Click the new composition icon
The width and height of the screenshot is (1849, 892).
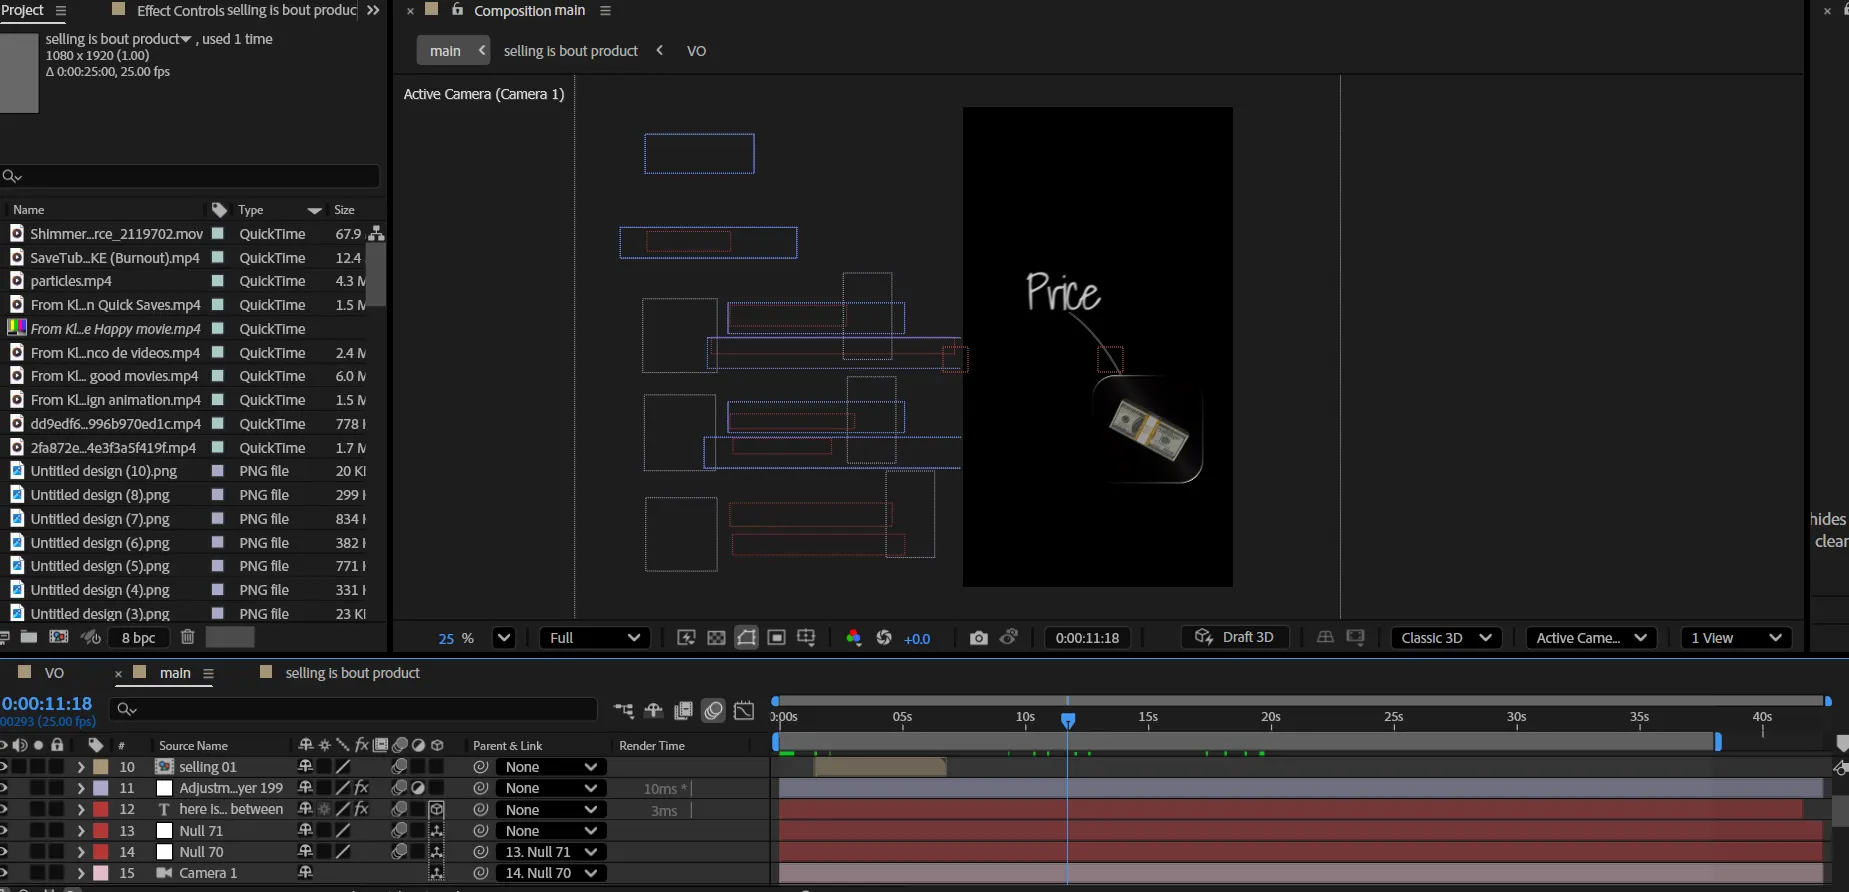(59, 637)
